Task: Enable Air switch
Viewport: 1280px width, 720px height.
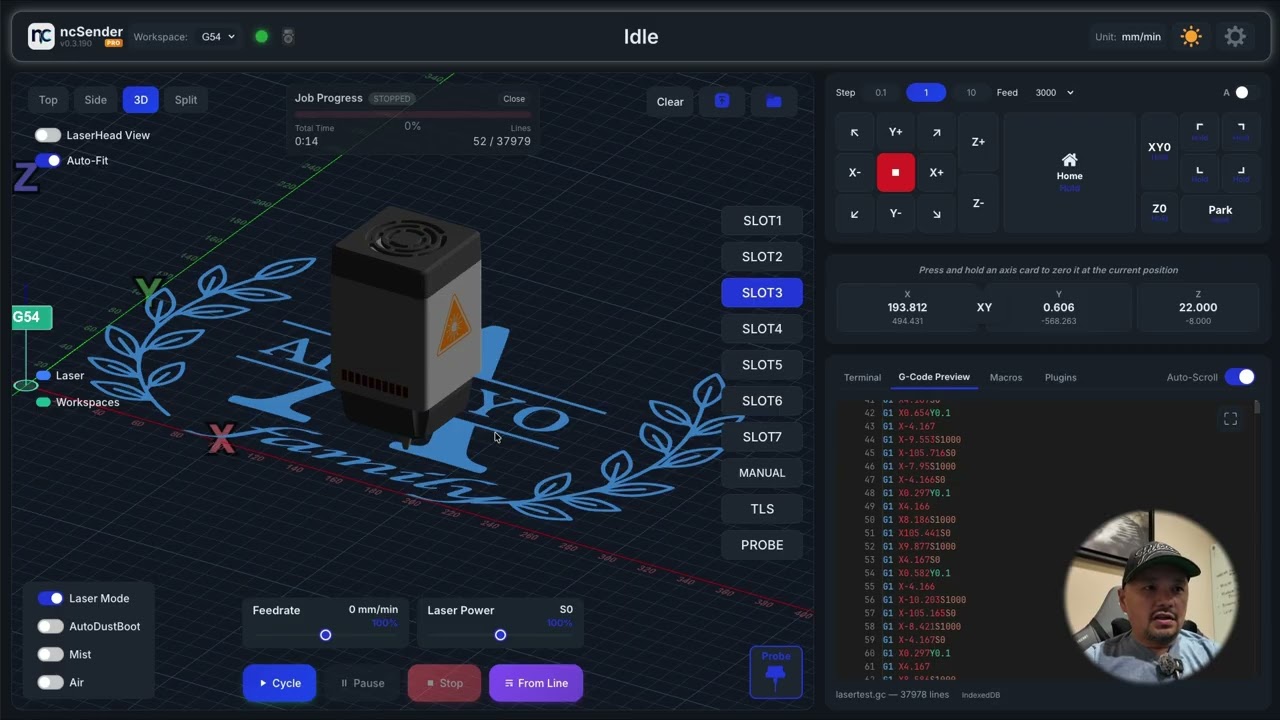Action: 50,682
